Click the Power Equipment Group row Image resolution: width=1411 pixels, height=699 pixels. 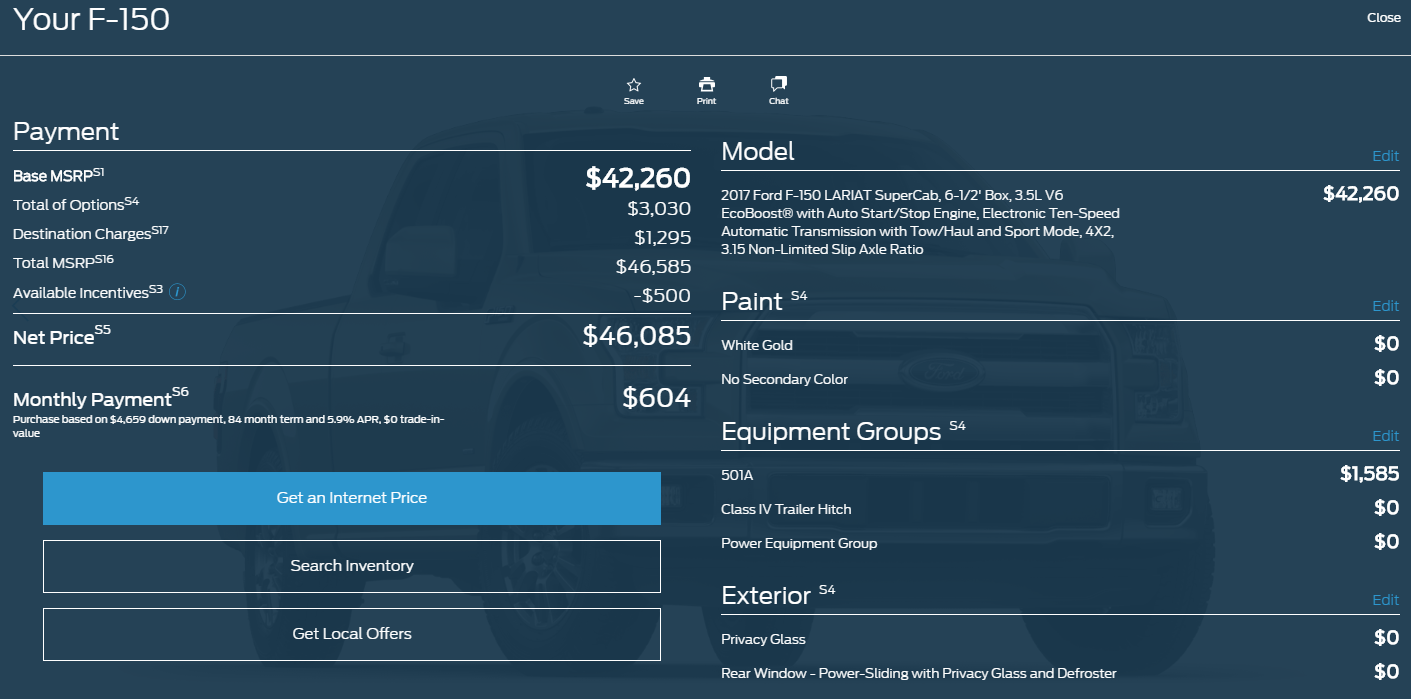pos(1060,543)
